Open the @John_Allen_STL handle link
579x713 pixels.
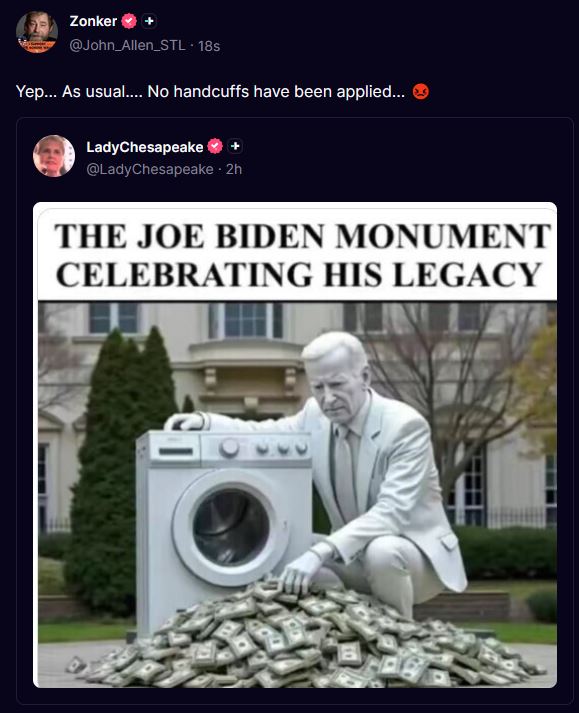(127, 45)
